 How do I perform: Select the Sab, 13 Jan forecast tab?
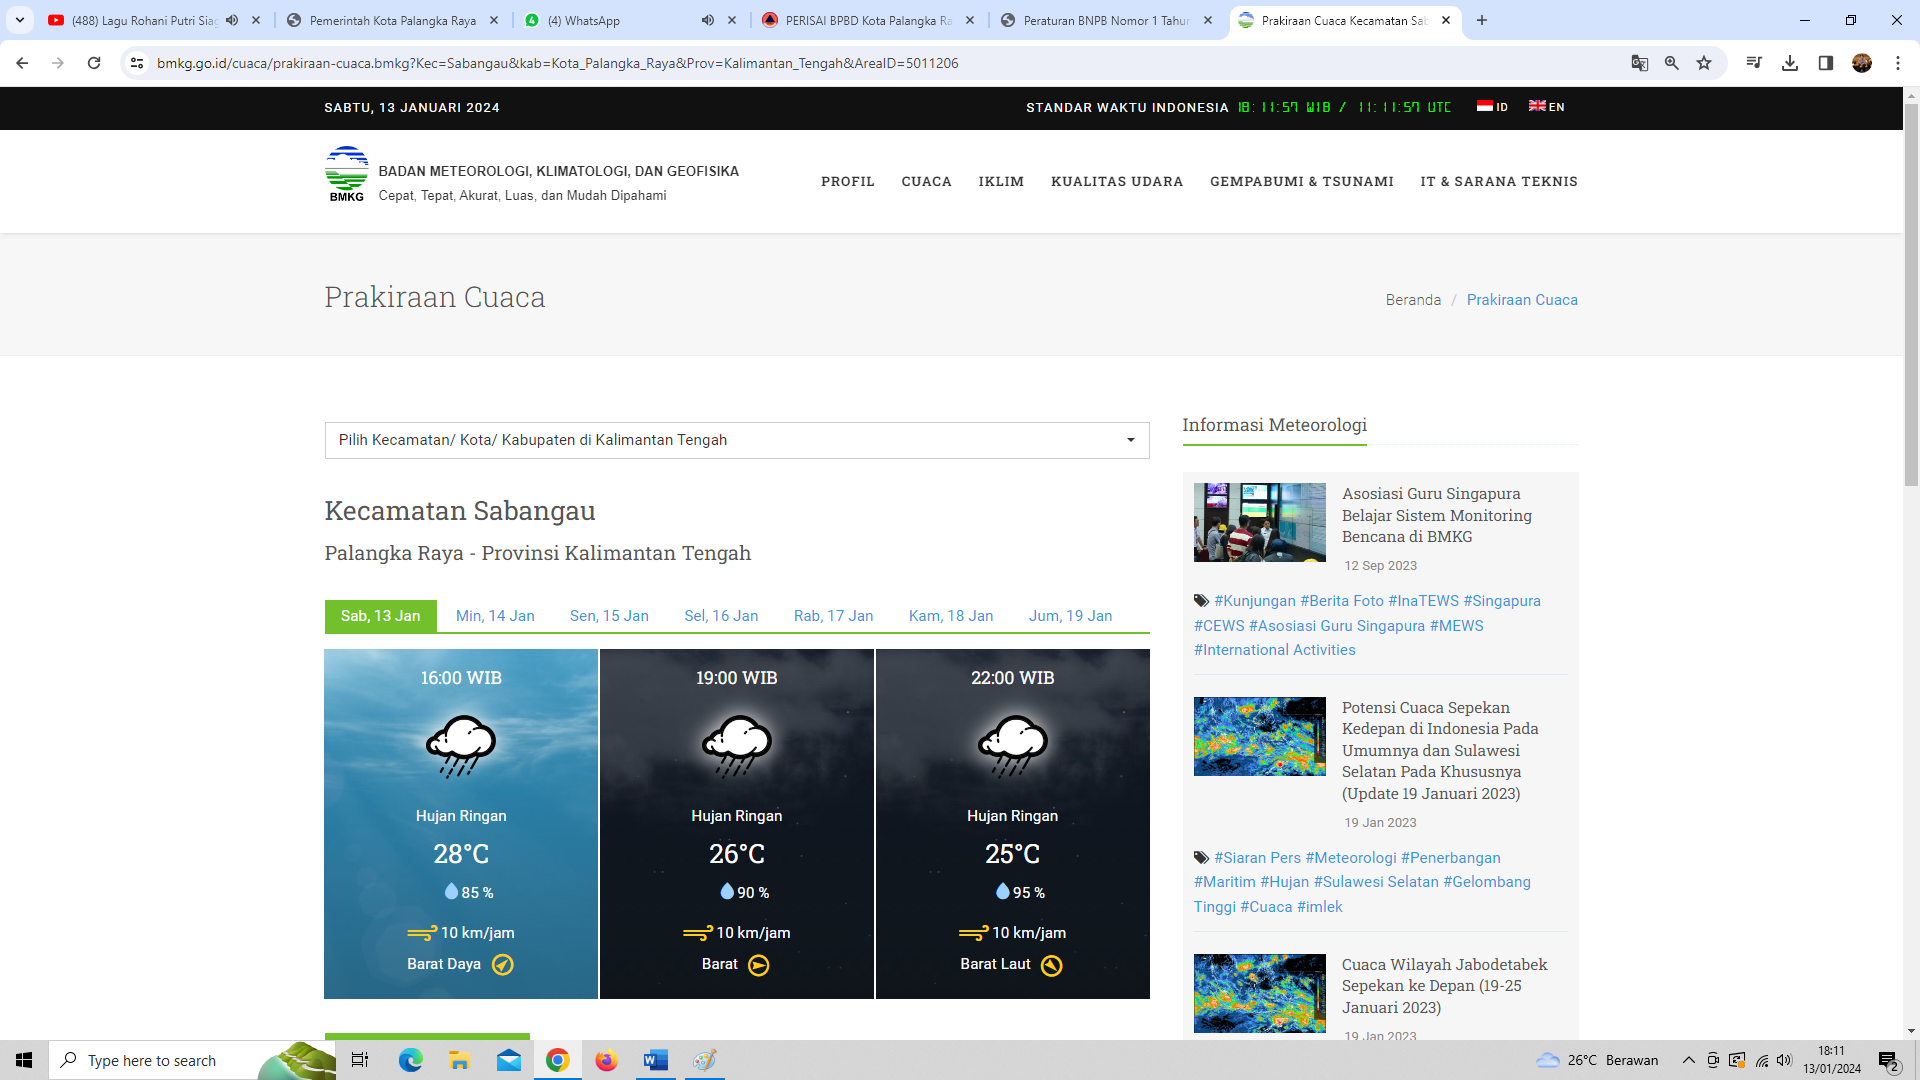380,616
